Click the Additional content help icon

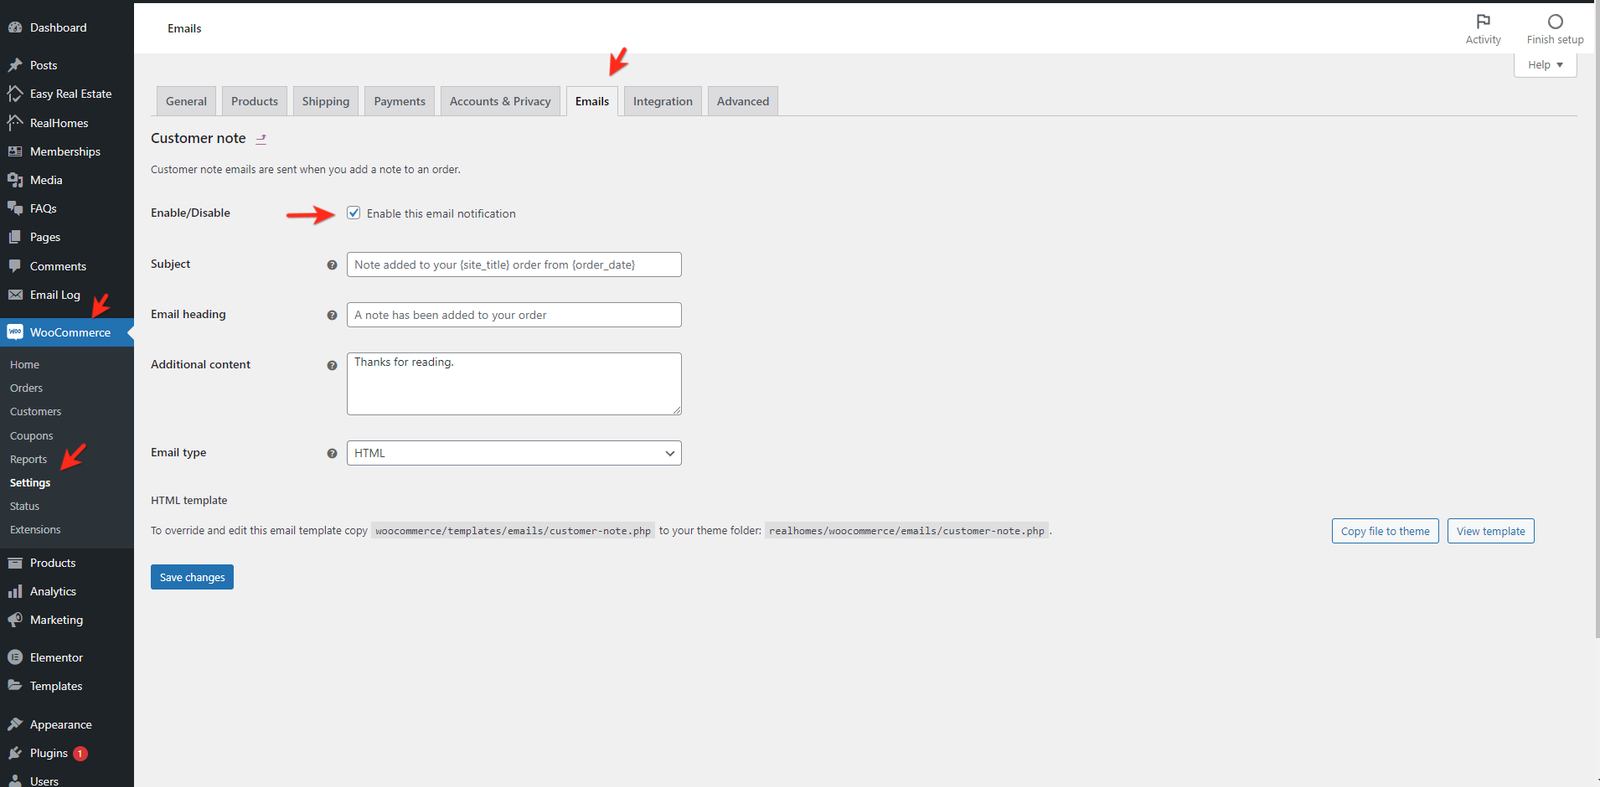tap(332, 365)
